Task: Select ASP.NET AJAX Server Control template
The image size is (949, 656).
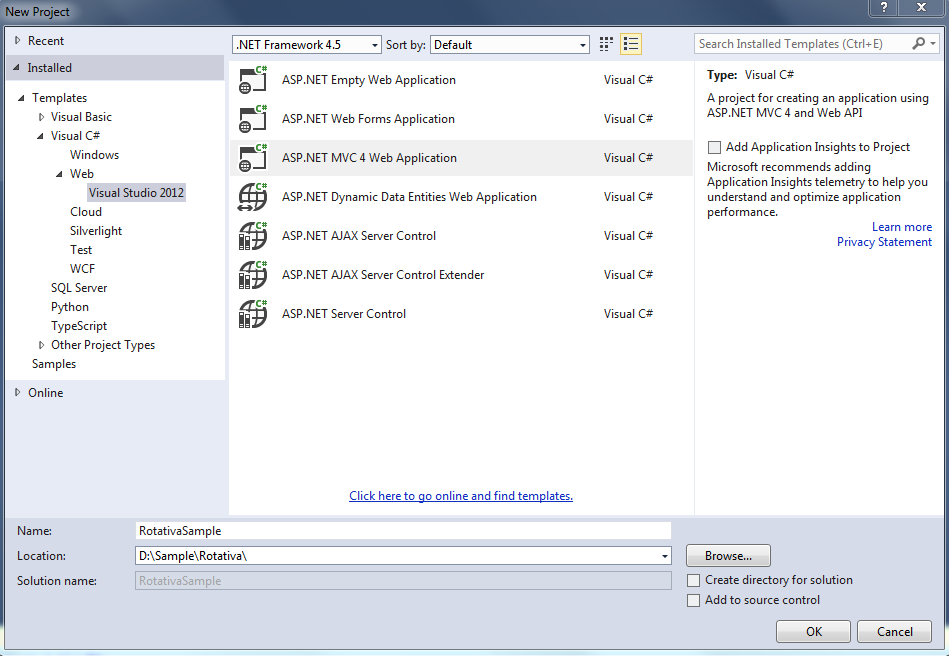Action: (x=461, y=236)
